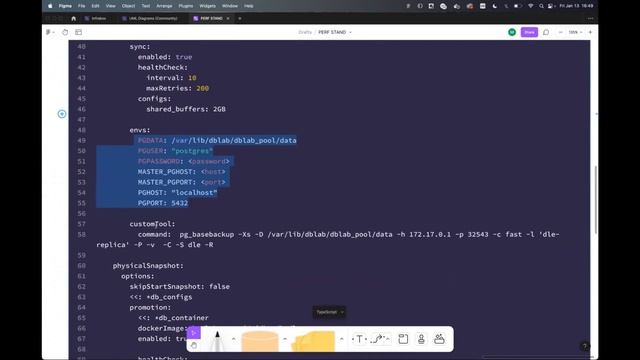
Task: Open the FigJam main menu button
Action: pos(50,32)
